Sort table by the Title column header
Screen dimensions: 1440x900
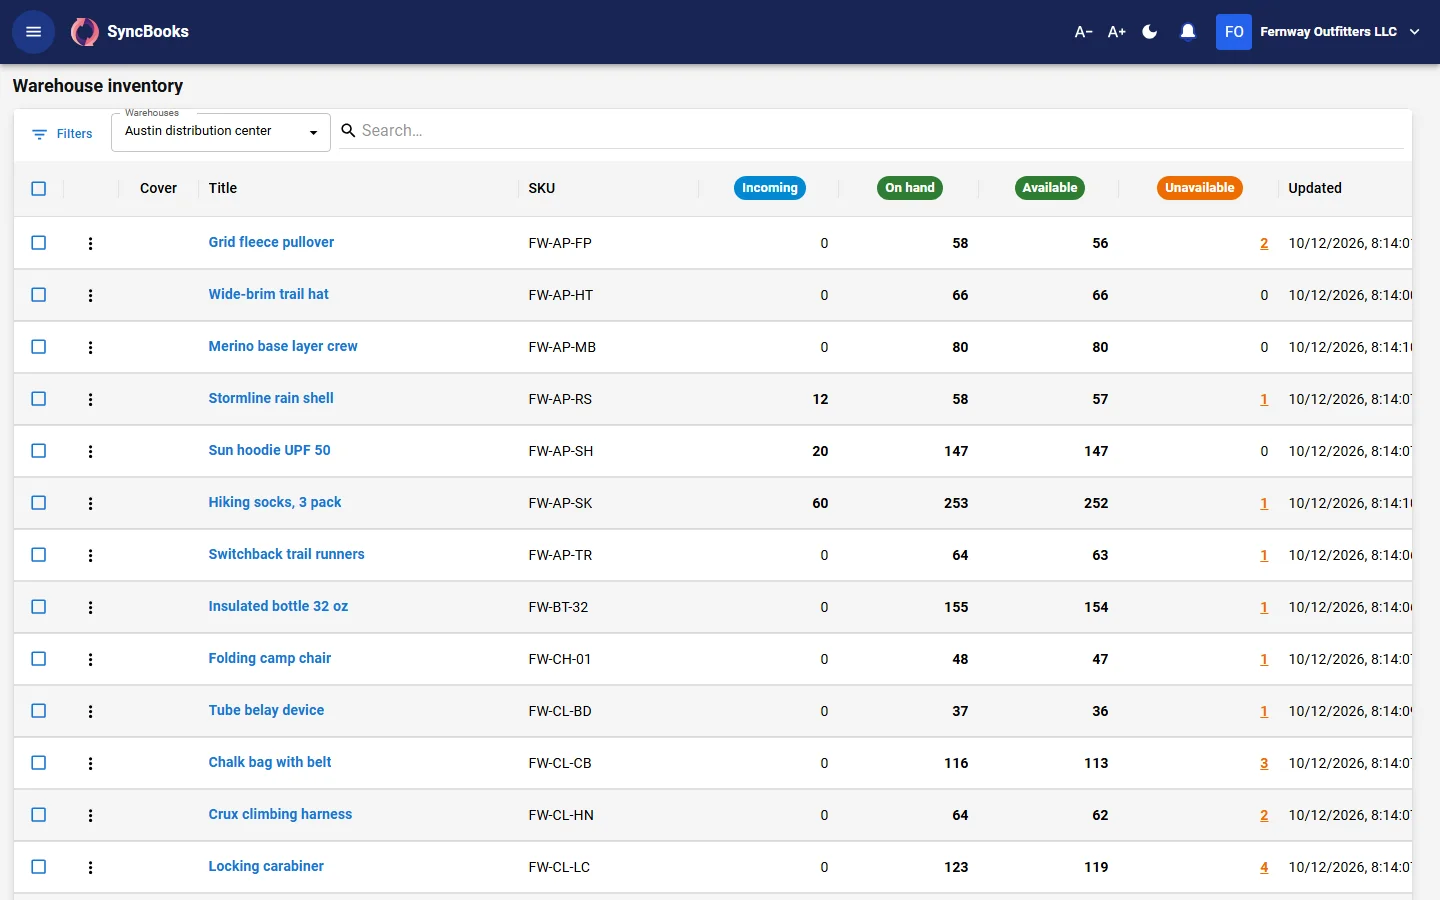point(223,188)
